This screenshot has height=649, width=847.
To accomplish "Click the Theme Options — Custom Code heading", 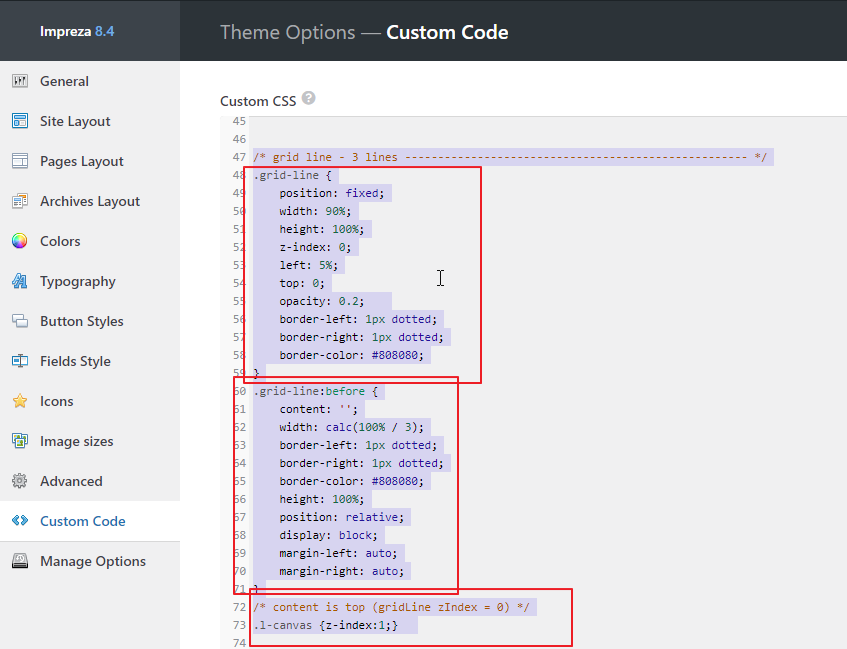I will pos(364,32).
